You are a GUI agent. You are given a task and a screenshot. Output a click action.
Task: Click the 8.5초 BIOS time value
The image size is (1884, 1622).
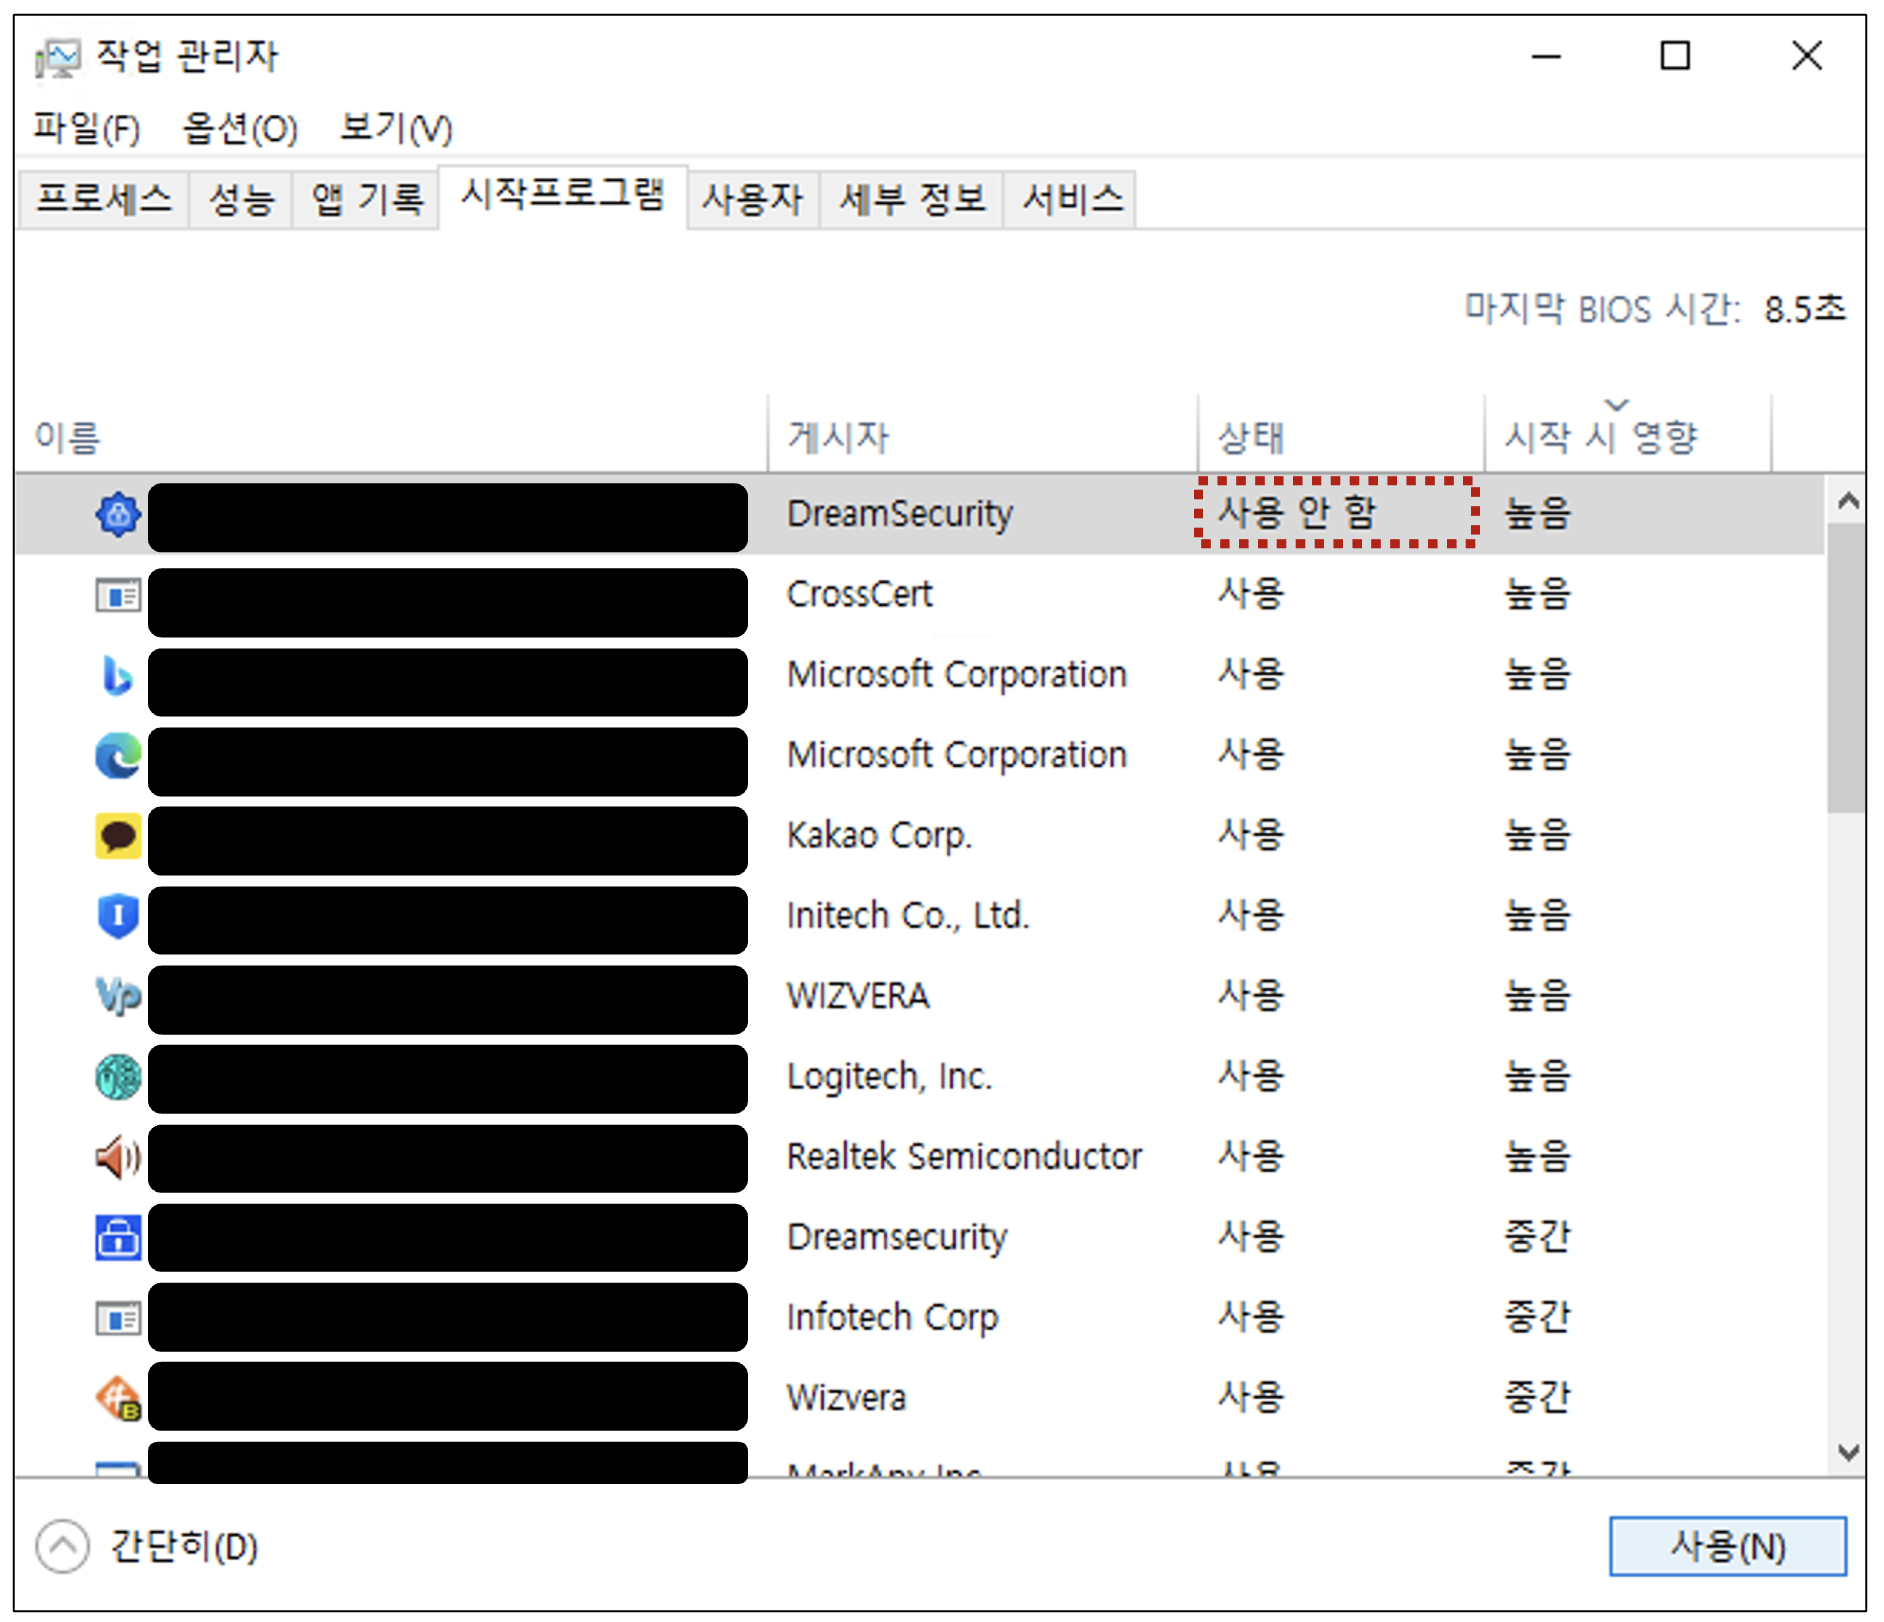click(x=1804, y=309)
